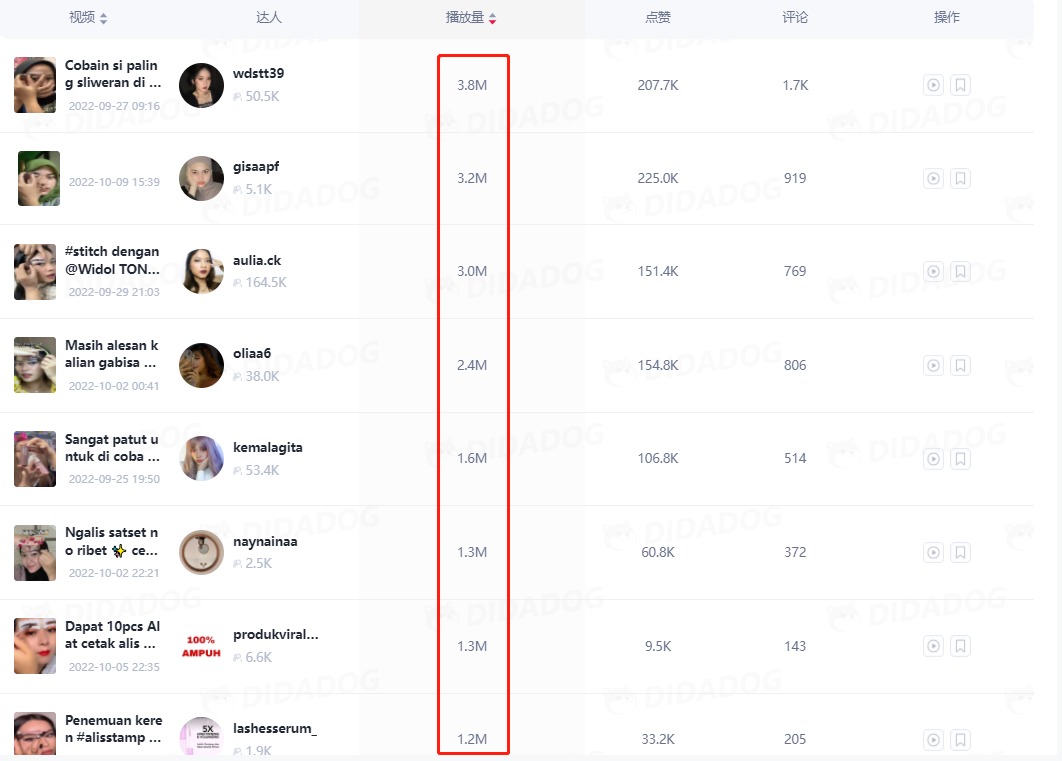Play the naynainaa video via play icon

[x=933, y=553]
